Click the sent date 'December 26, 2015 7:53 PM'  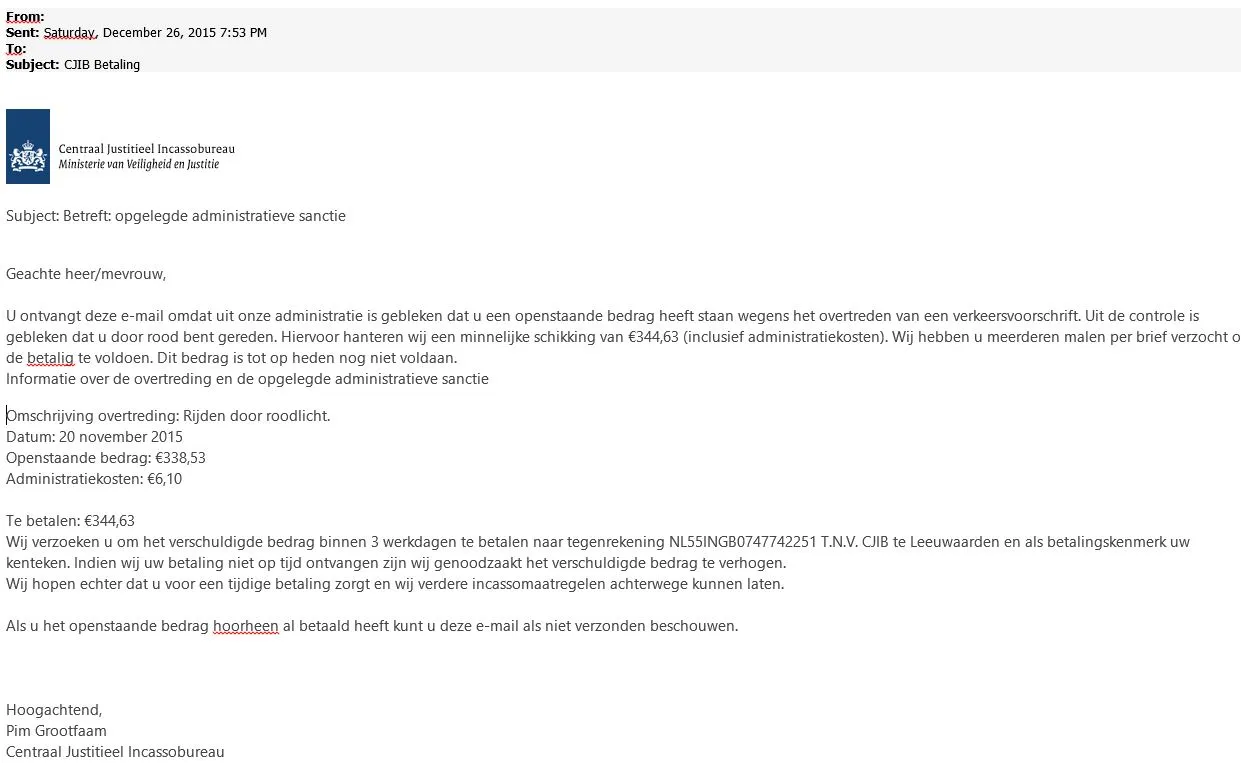[185, 32]
